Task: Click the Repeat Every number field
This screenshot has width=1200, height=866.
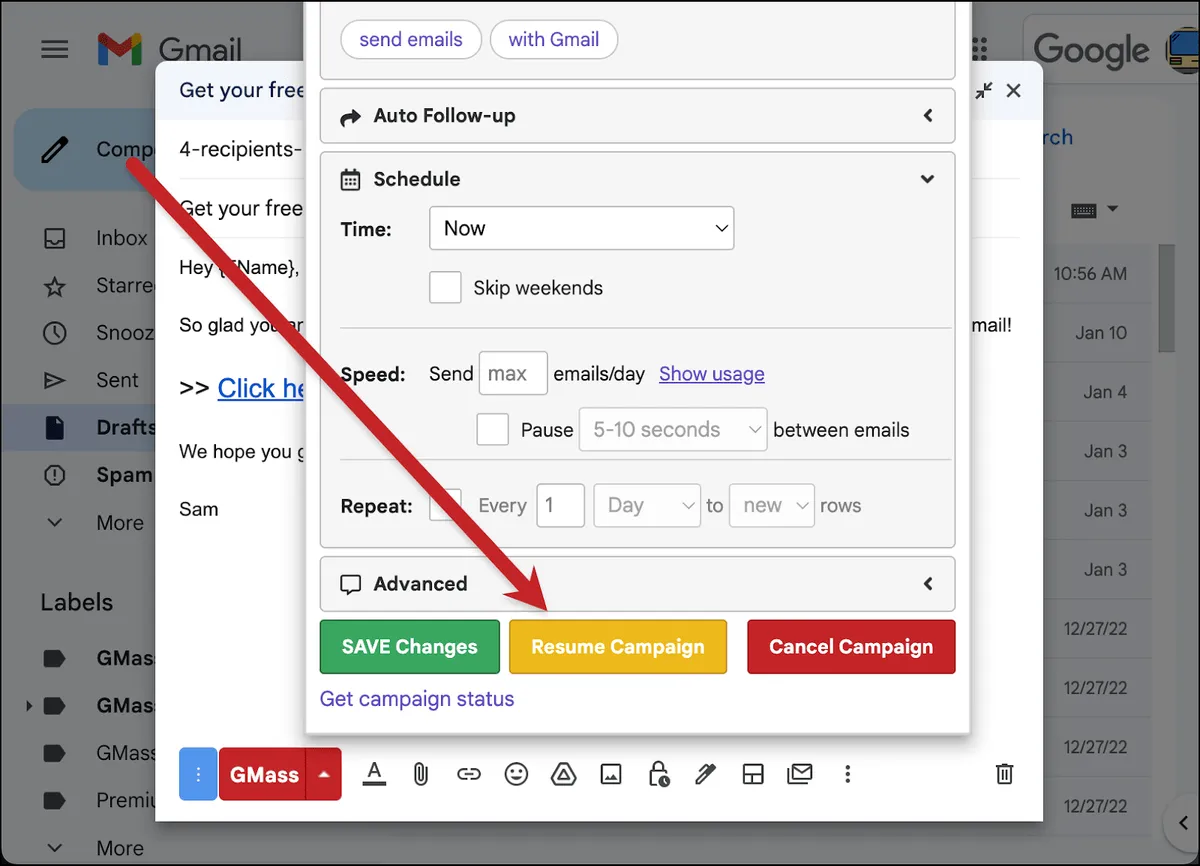Action: [x=560, y=505]
